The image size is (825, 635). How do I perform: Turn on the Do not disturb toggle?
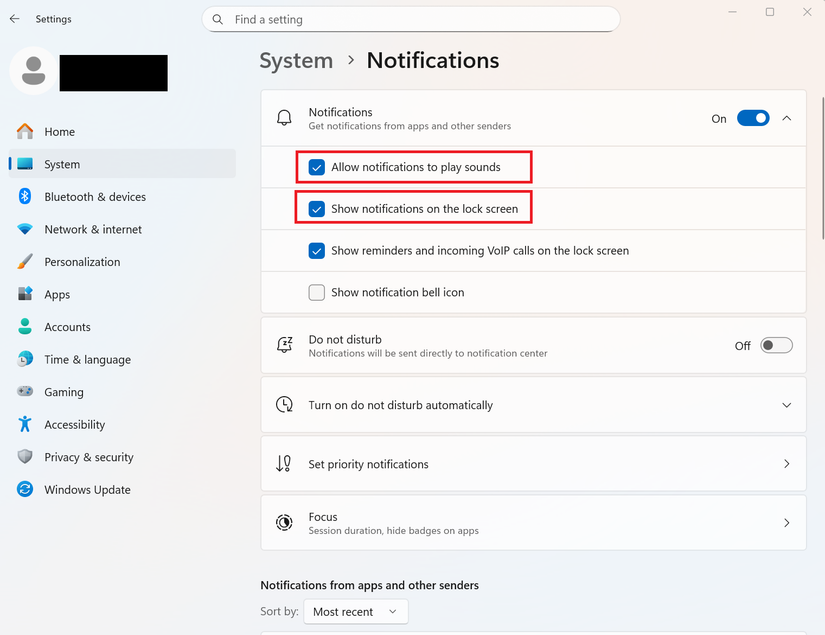(776, 344)
